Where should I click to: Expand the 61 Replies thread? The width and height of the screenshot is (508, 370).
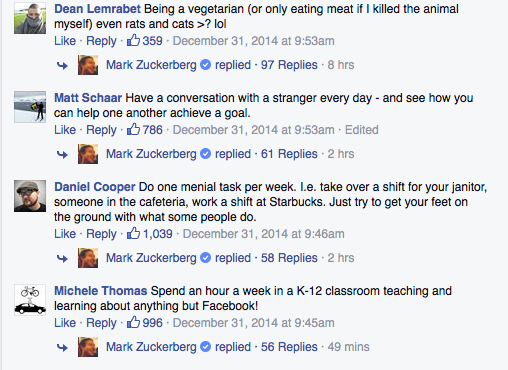tap(289, 154)
